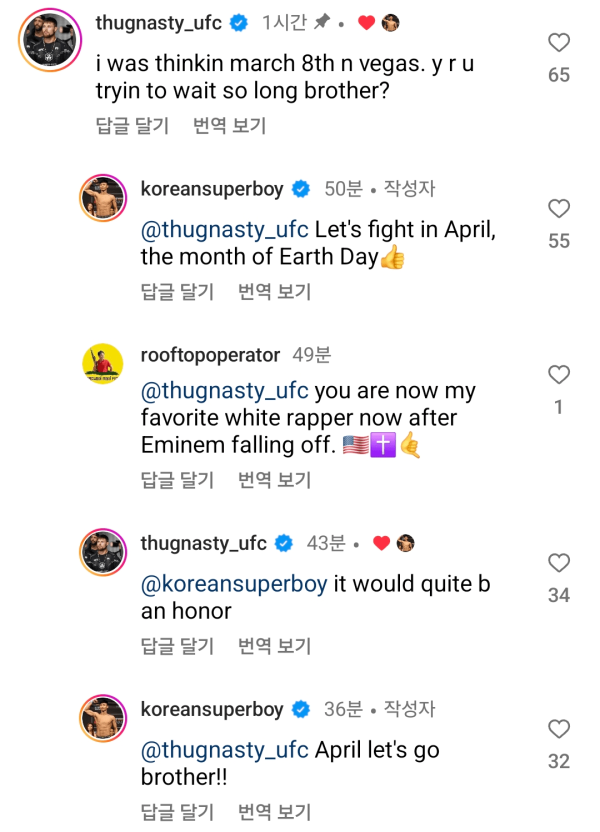Open koreansuperboy username at 36분

tap(212, 709)
